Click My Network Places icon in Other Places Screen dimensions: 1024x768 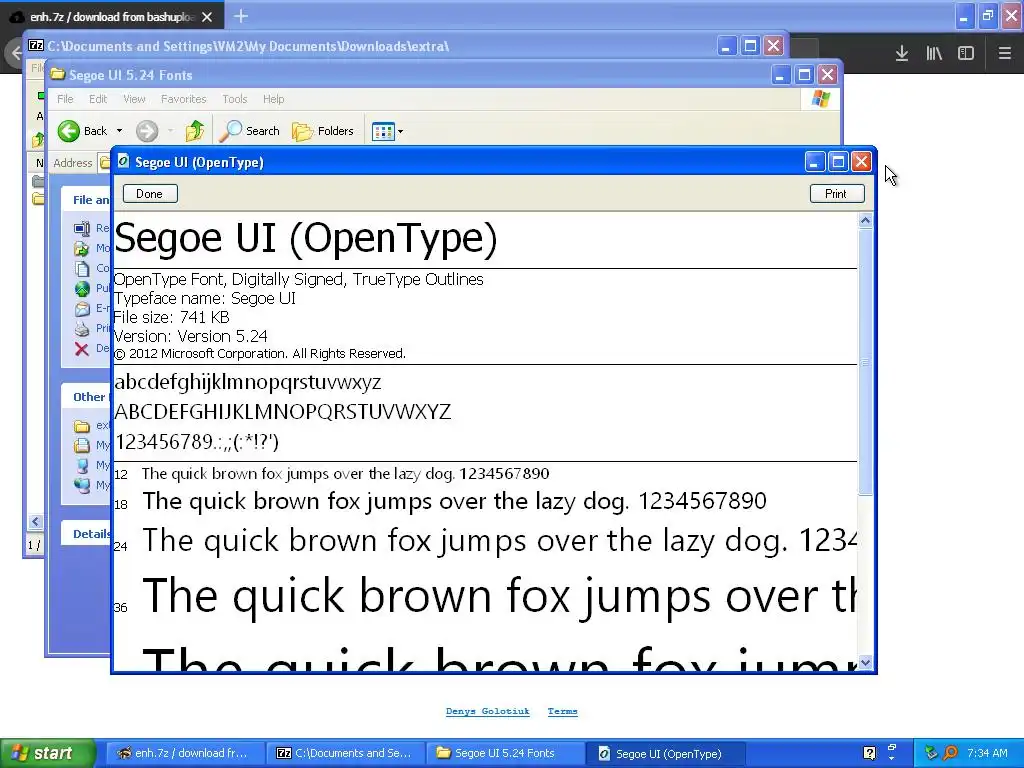82,485
